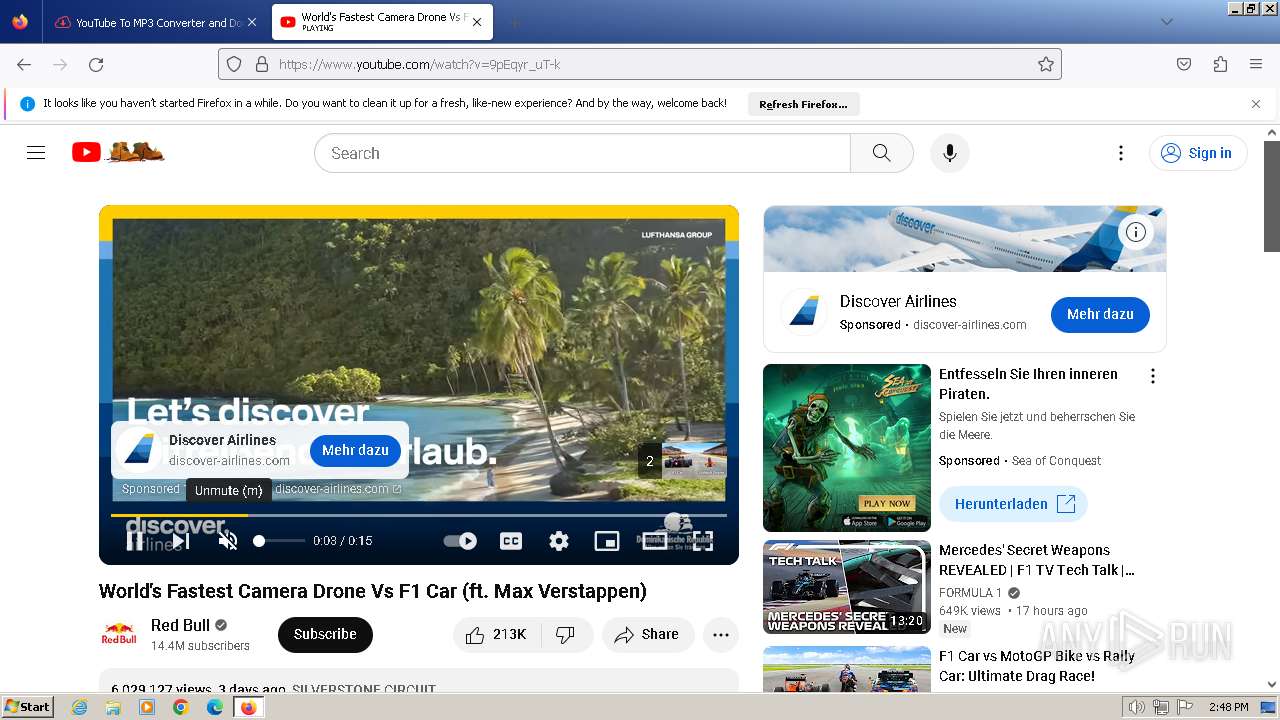This screenshot has height=720, width=1280.
Task: Open the Windows Start menu
Action: pos(28,707)
